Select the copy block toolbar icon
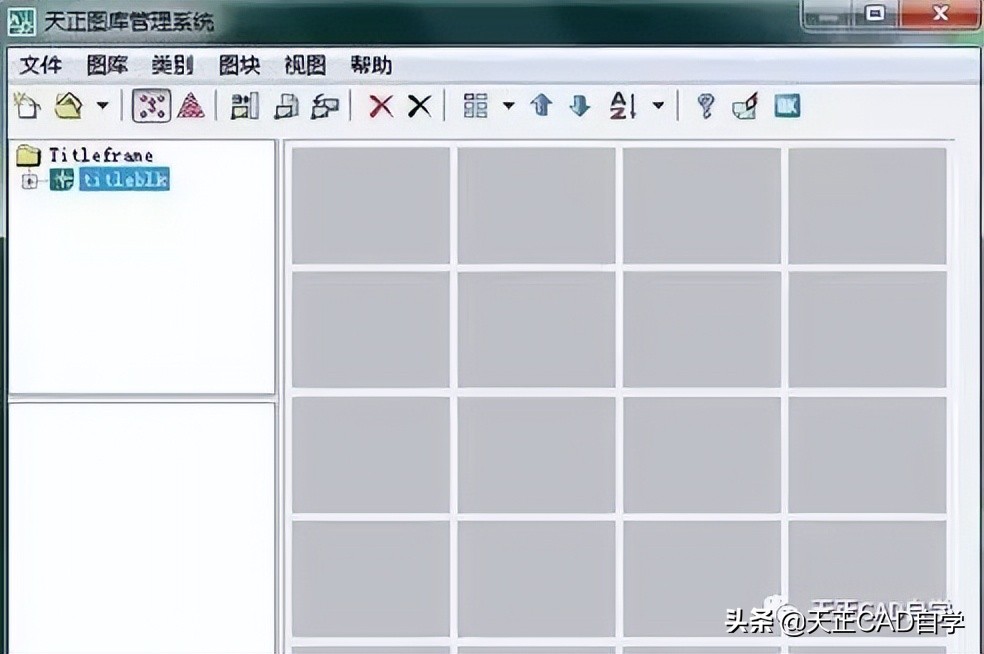Screen dimensions: 984x654 [289, 105]
